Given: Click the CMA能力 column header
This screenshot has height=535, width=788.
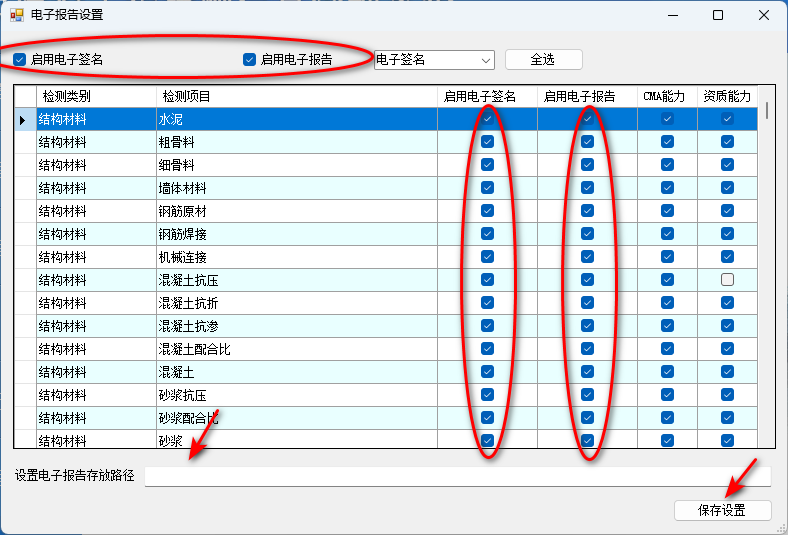Looking at the screenshot, I should tap(666, 97).
